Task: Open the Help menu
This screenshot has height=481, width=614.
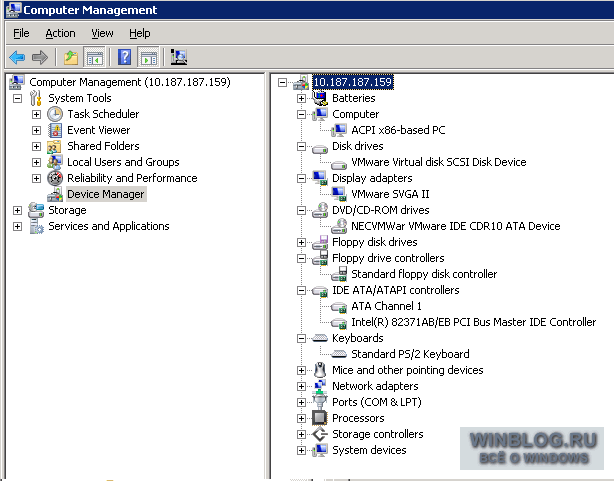Action: (139, 33)
